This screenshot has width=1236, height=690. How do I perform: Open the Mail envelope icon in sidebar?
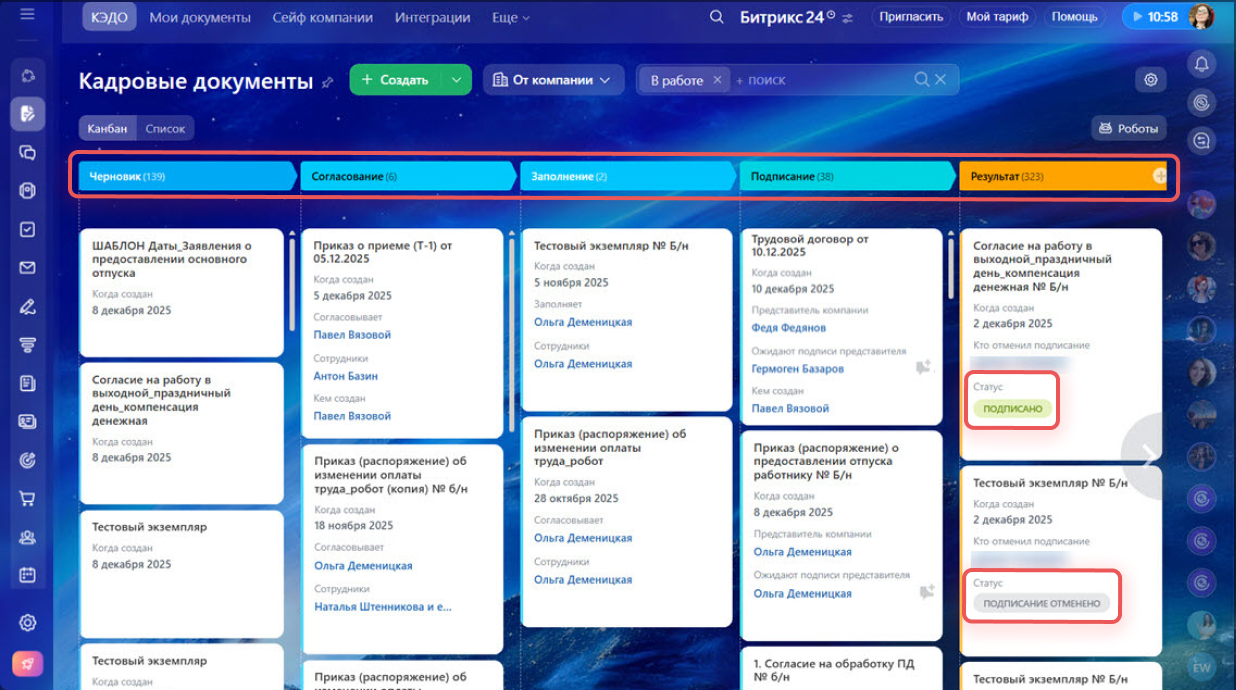click(28, 268)
